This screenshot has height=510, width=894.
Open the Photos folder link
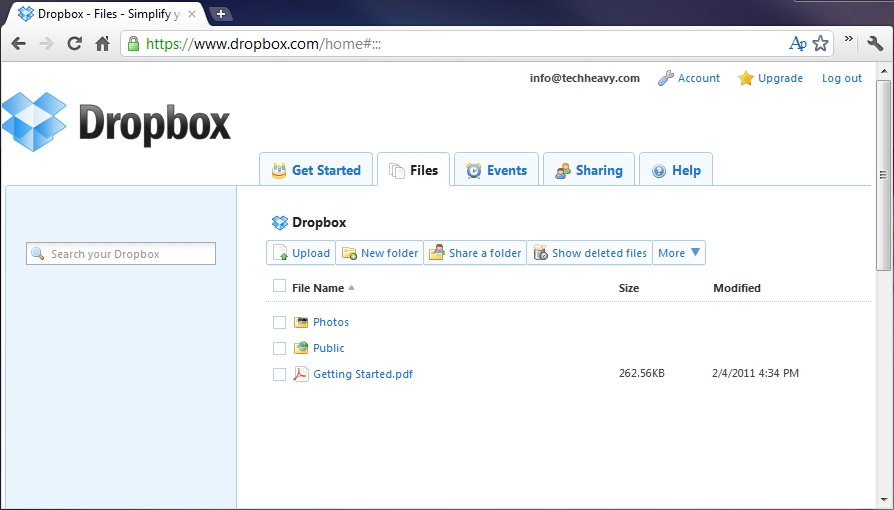click(x=331, y=322)
